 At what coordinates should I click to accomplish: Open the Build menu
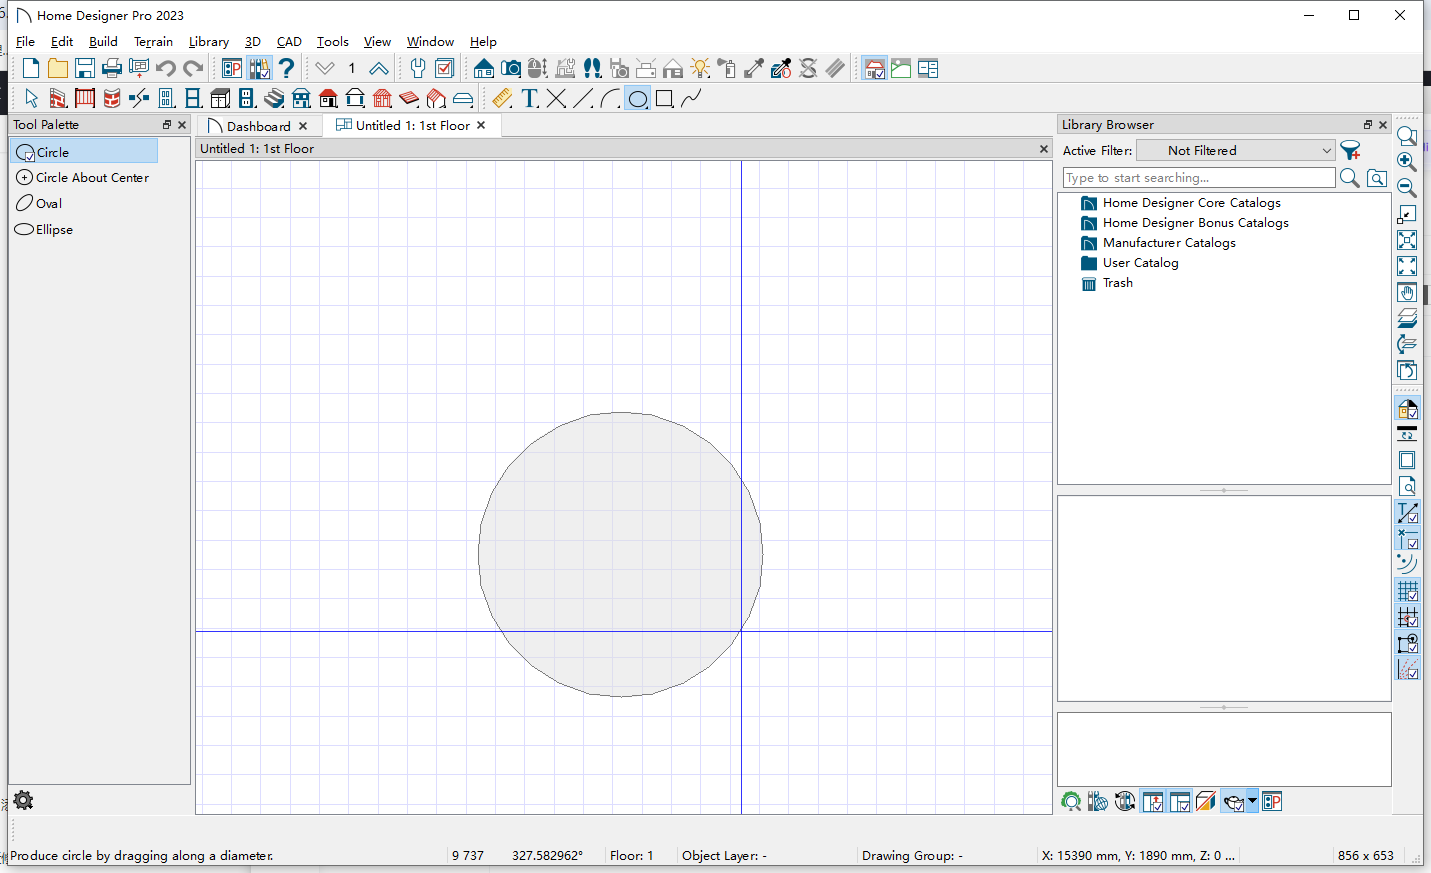click(x=103, y=41)
